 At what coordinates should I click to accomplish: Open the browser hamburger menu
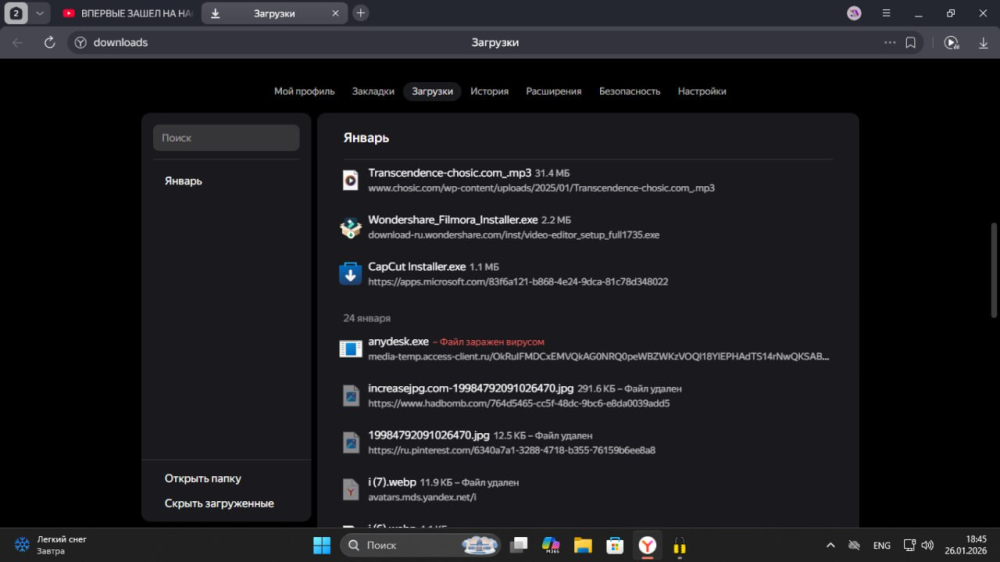coord(886,13)
